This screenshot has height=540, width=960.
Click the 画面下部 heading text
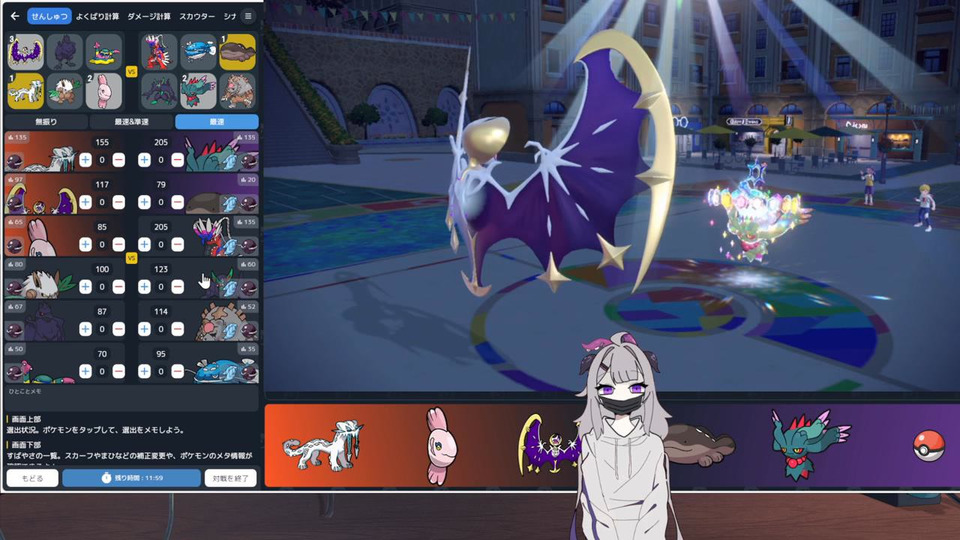tap(26, 445)
